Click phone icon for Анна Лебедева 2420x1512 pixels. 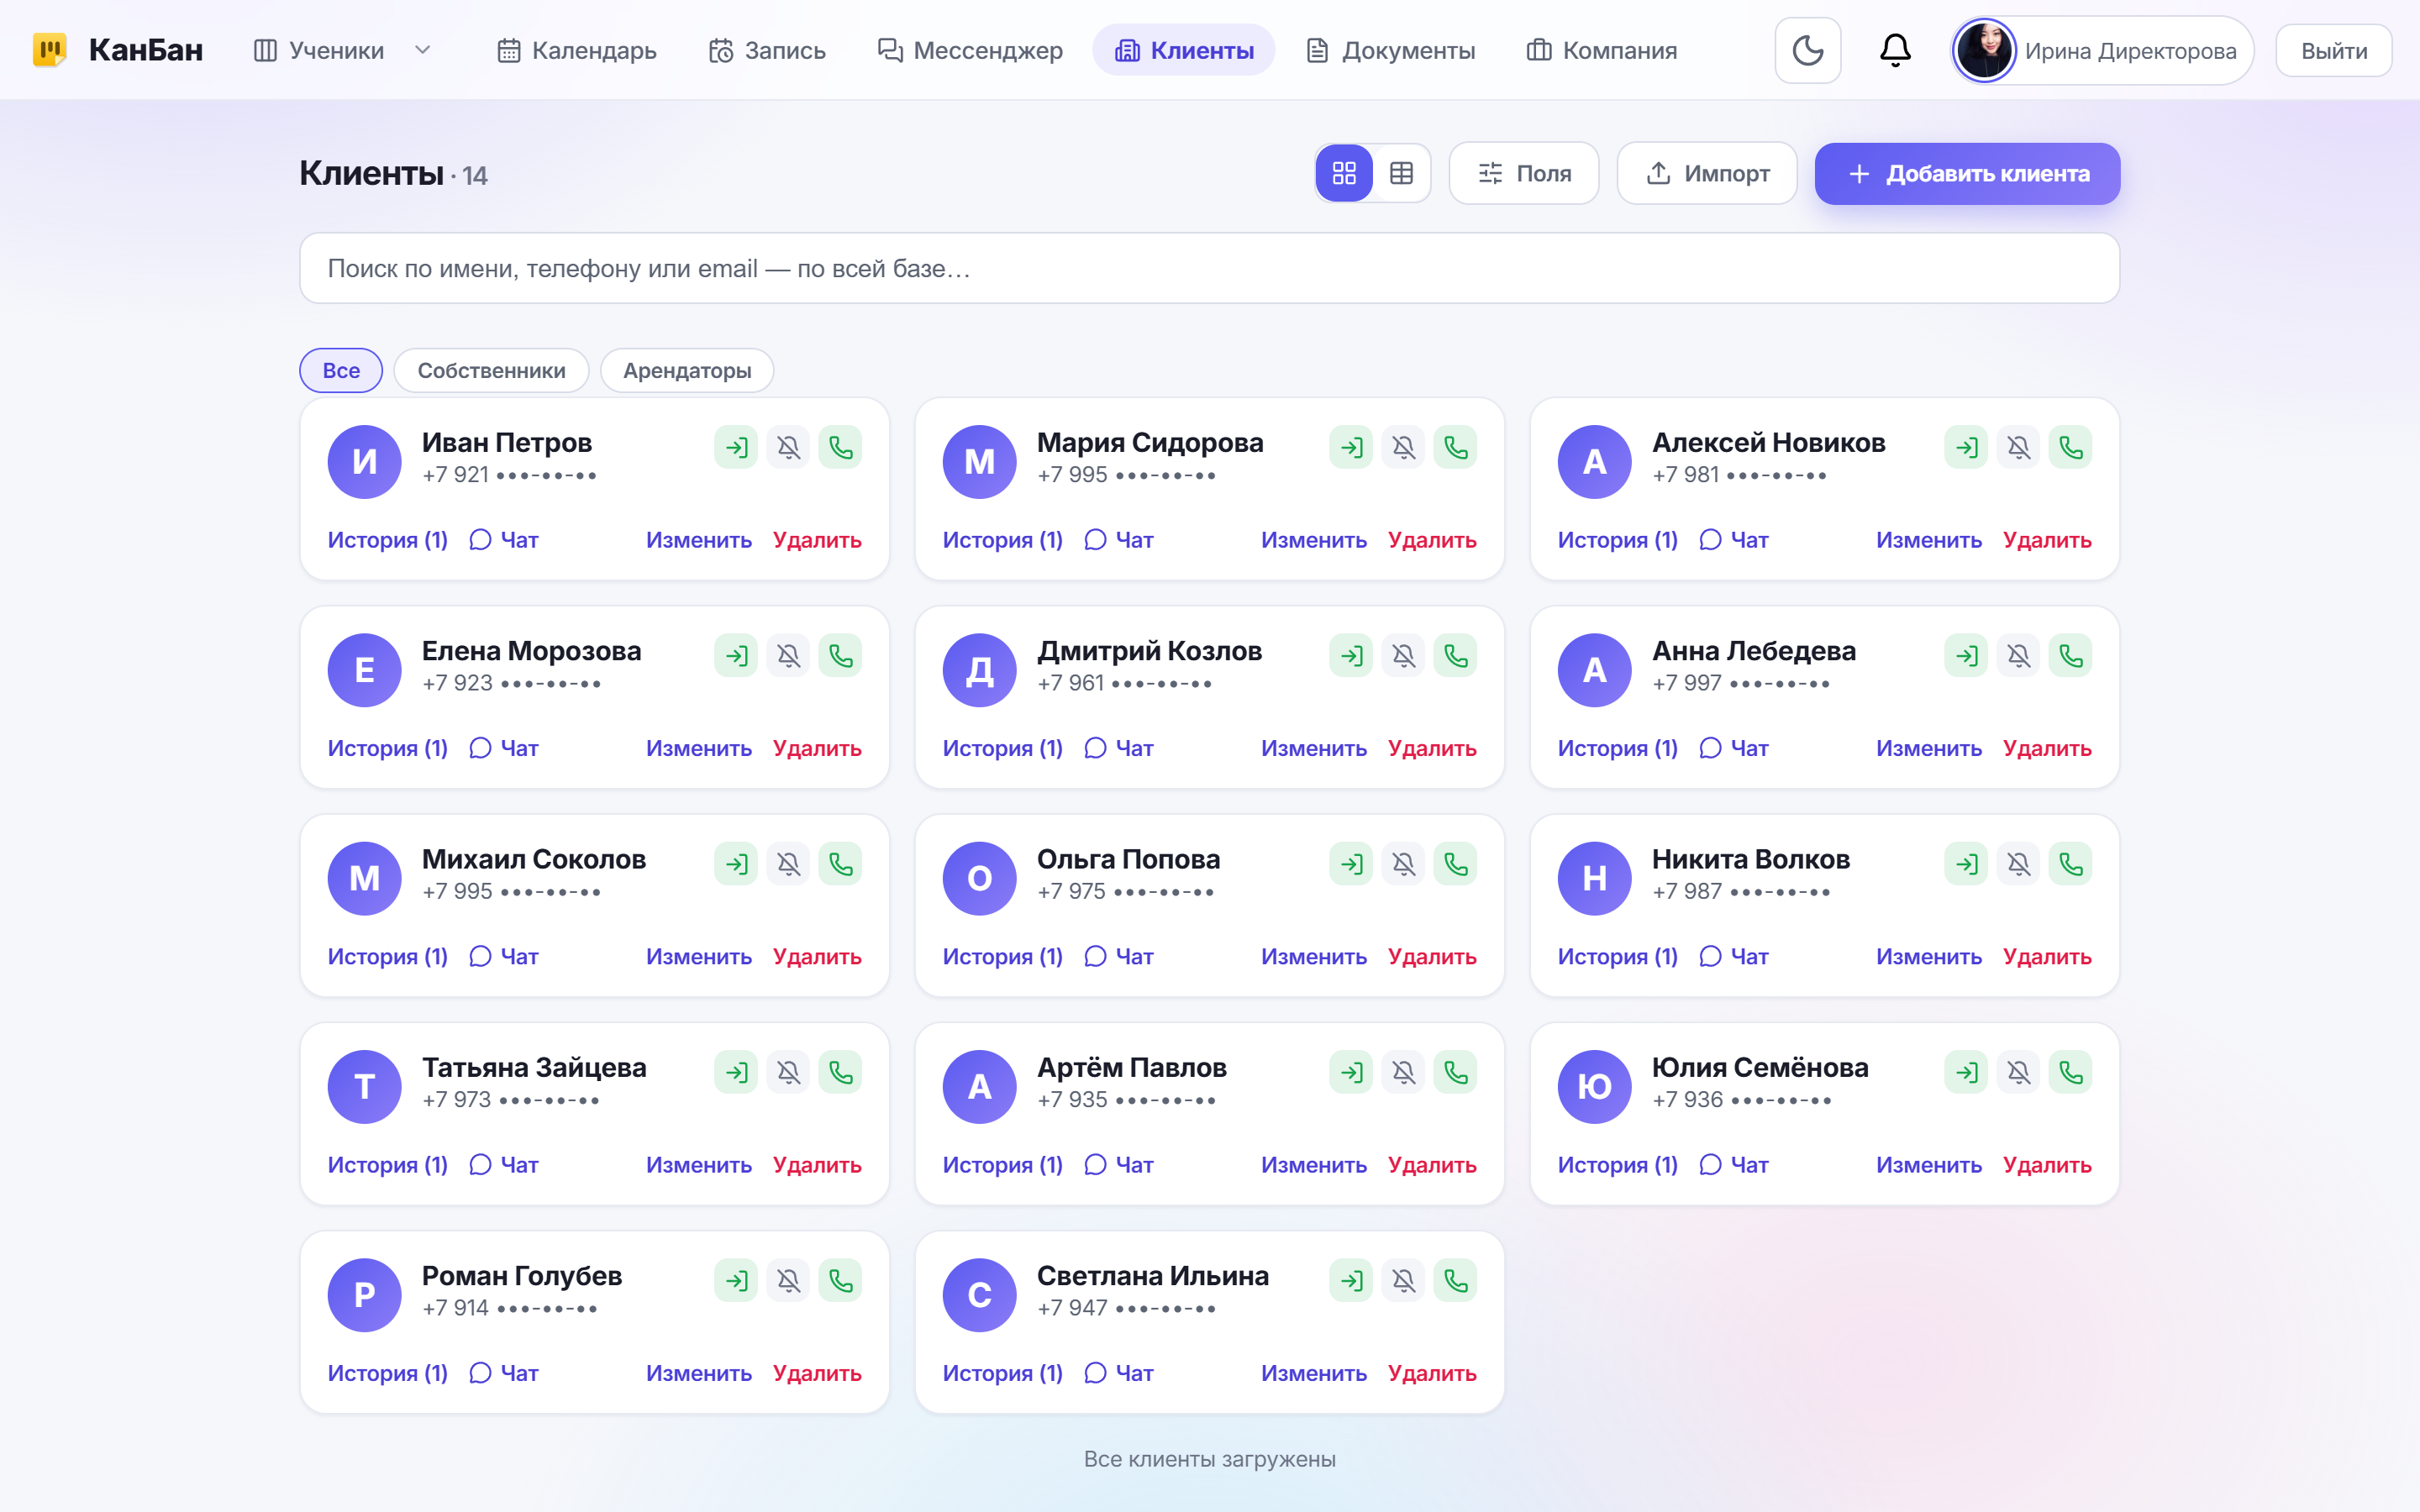tap(2070, 655)
